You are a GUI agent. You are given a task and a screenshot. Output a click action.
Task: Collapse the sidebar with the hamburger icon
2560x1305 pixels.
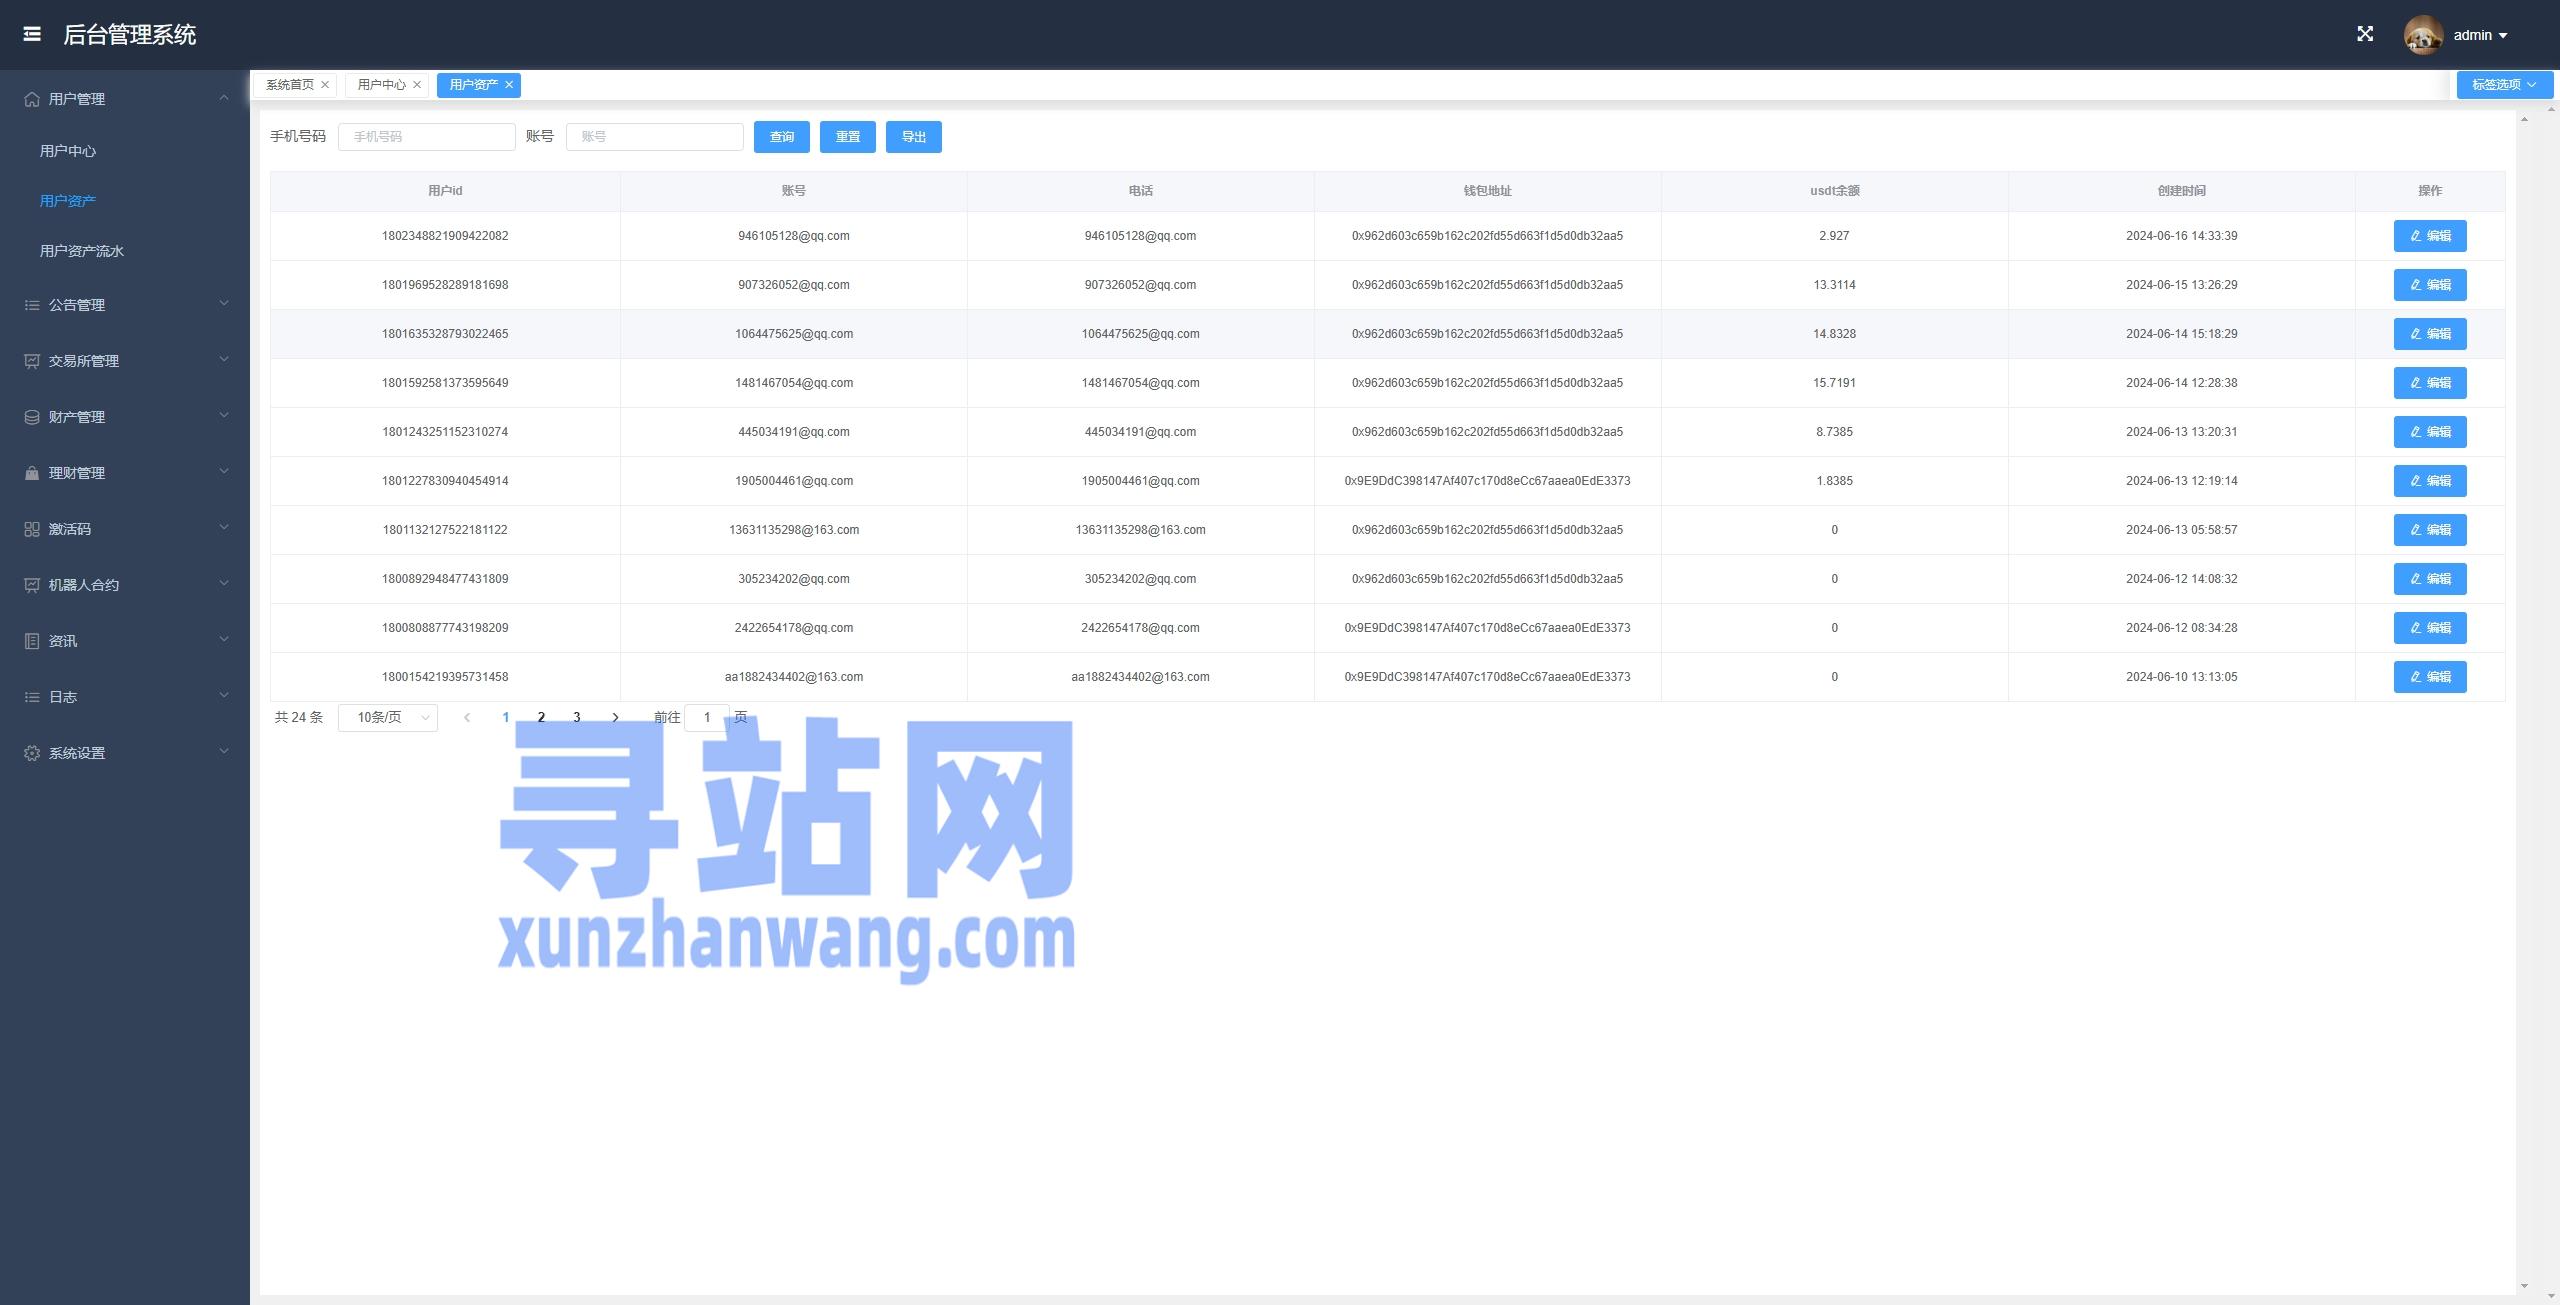[x=32, y=34]
